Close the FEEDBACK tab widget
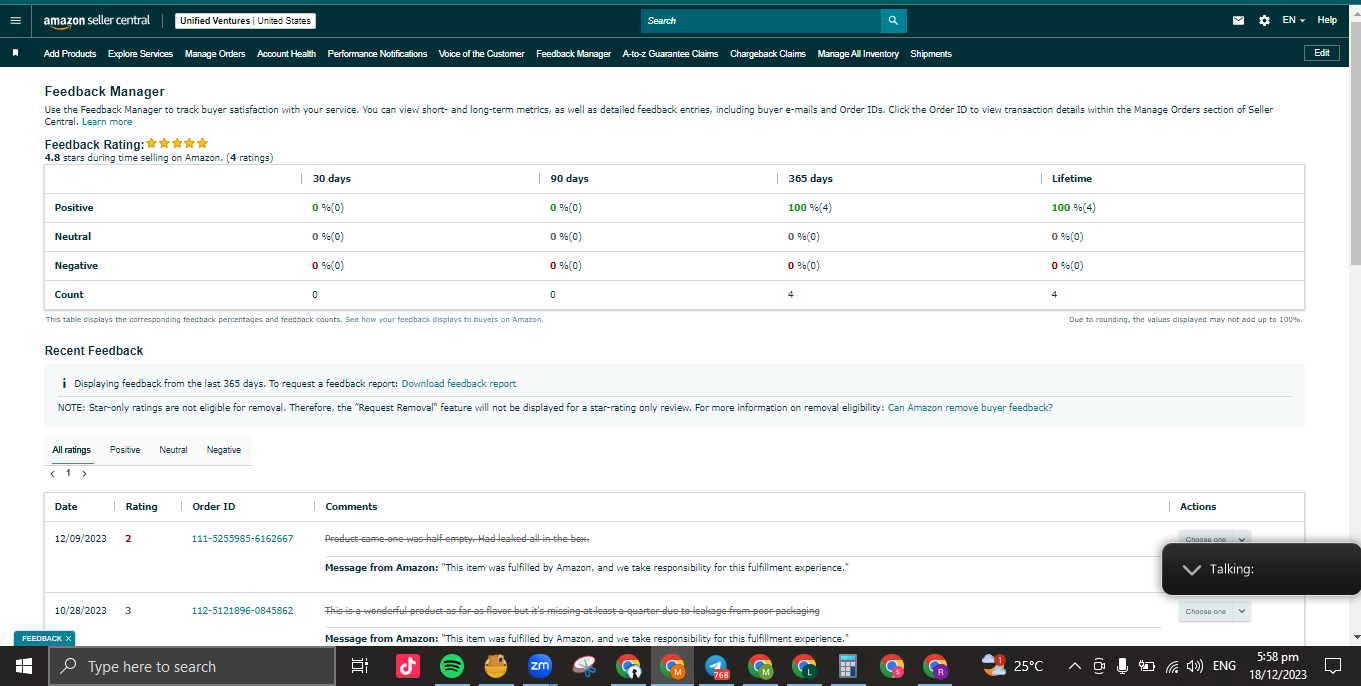 (x=69, y=638)
